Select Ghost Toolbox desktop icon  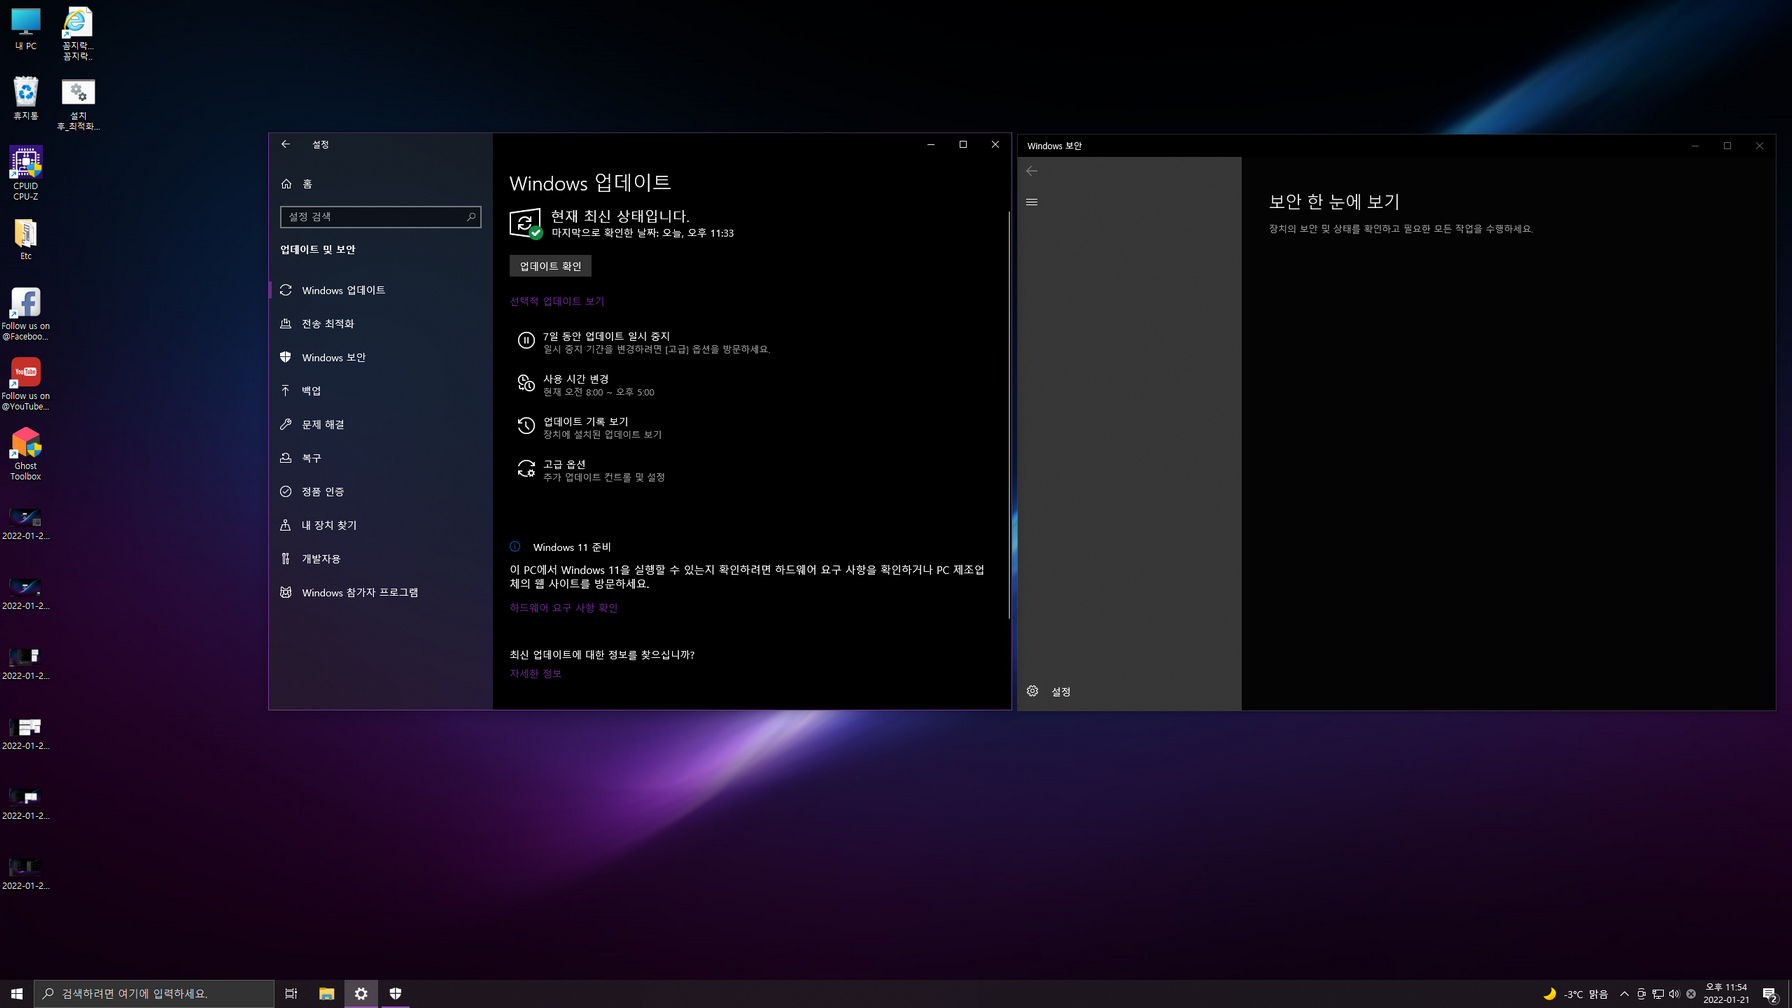coord(26,454)
